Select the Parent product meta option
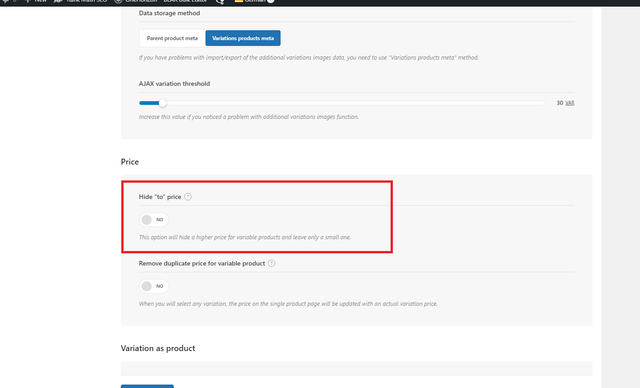 tap(172, 38)
